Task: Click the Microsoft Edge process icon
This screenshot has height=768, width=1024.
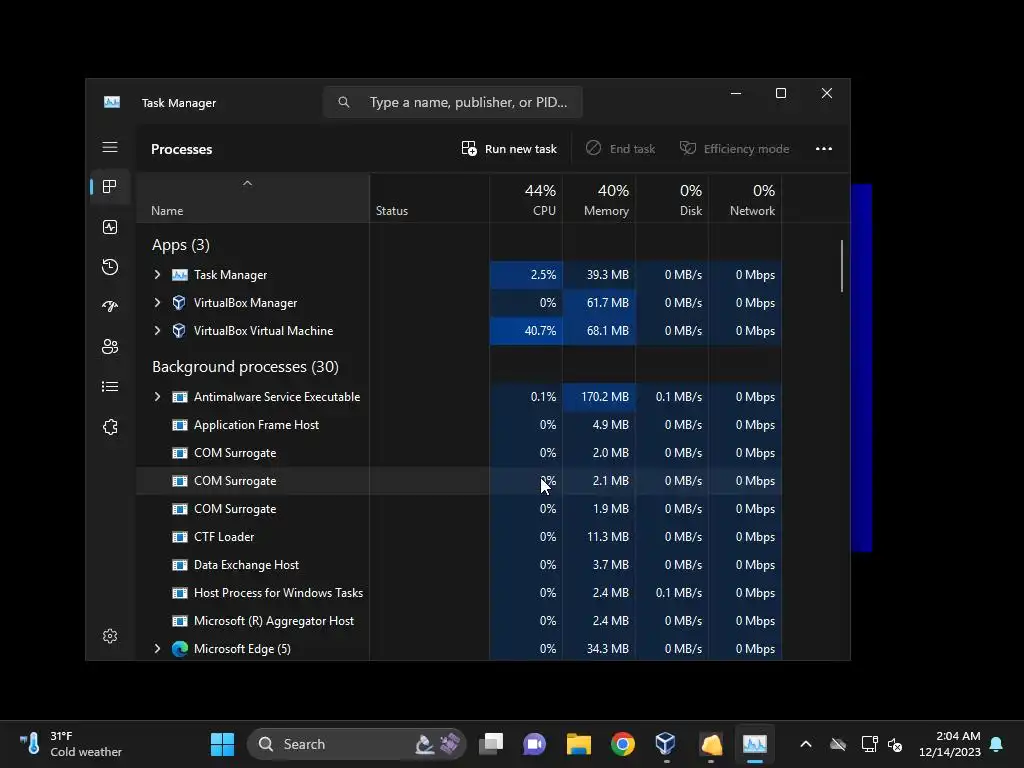Action: point(180,648)
